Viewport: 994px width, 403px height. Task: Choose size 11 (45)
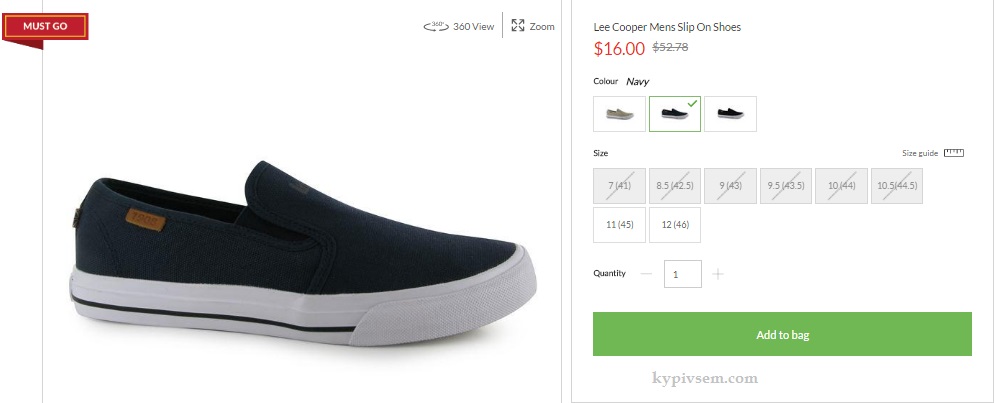[619, 225]
